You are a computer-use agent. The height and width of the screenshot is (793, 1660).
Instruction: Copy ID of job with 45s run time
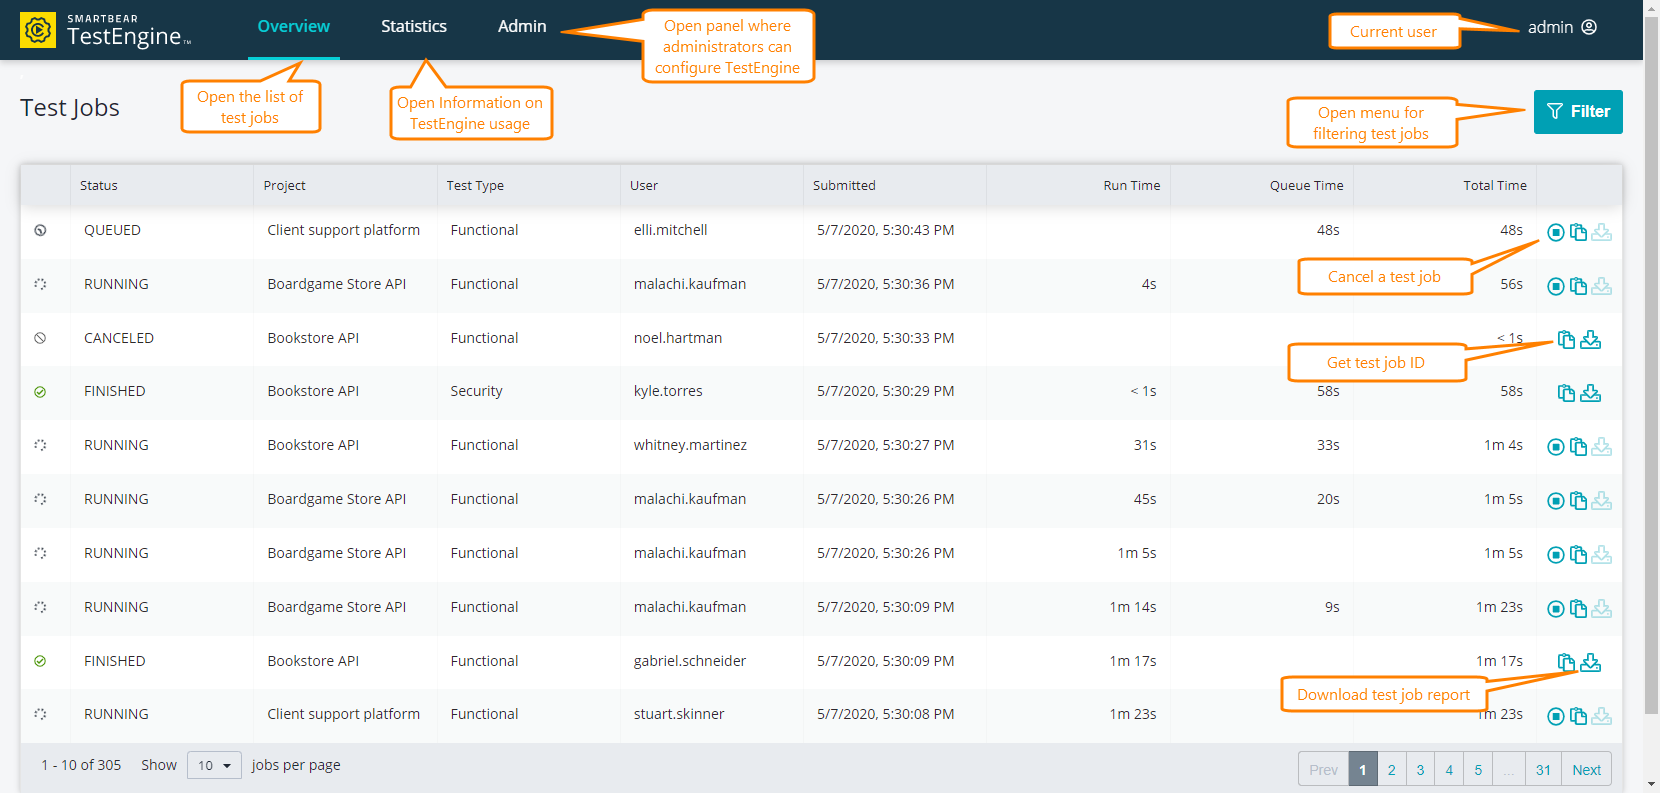(x=1578, y=501)
